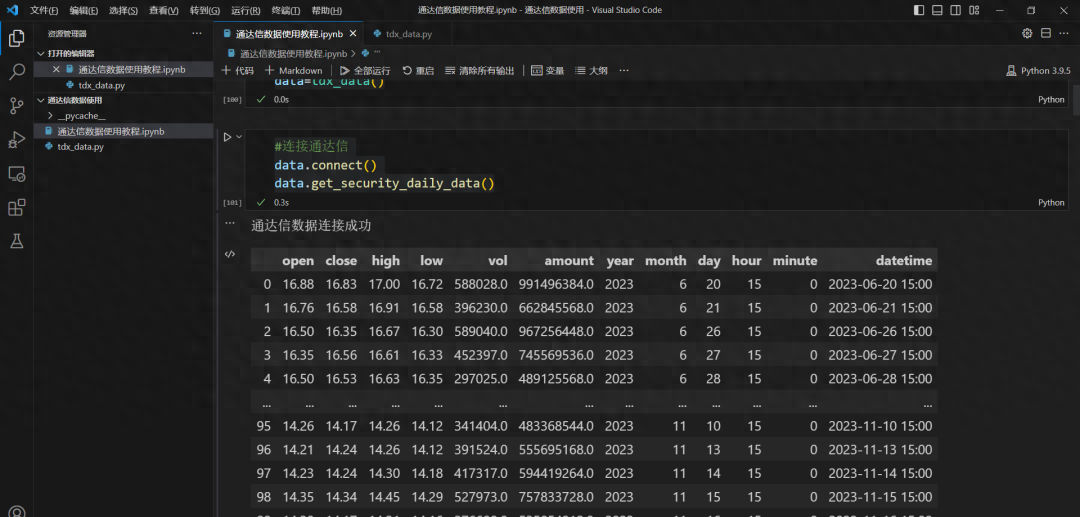The image size is (1080, 517).
Task: Open the Run and Debug view
Action: [17, 139]
